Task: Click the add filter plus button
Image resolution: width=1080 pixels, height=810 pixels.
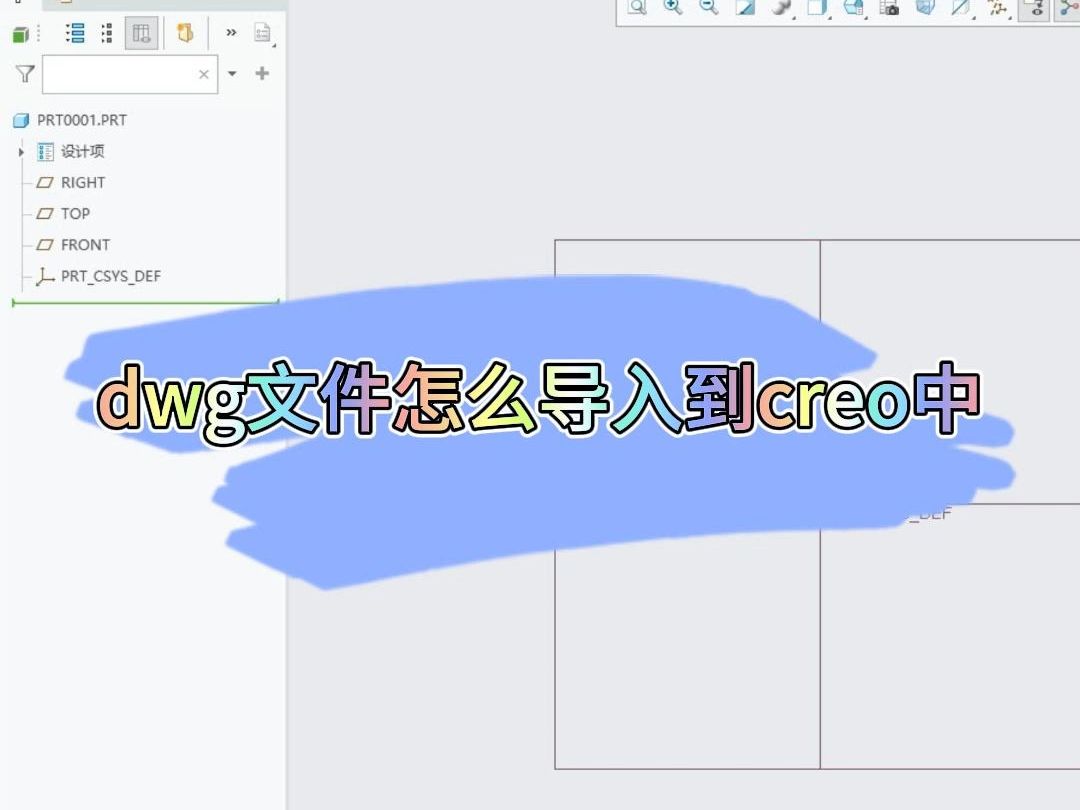Action: click(262, 73)
